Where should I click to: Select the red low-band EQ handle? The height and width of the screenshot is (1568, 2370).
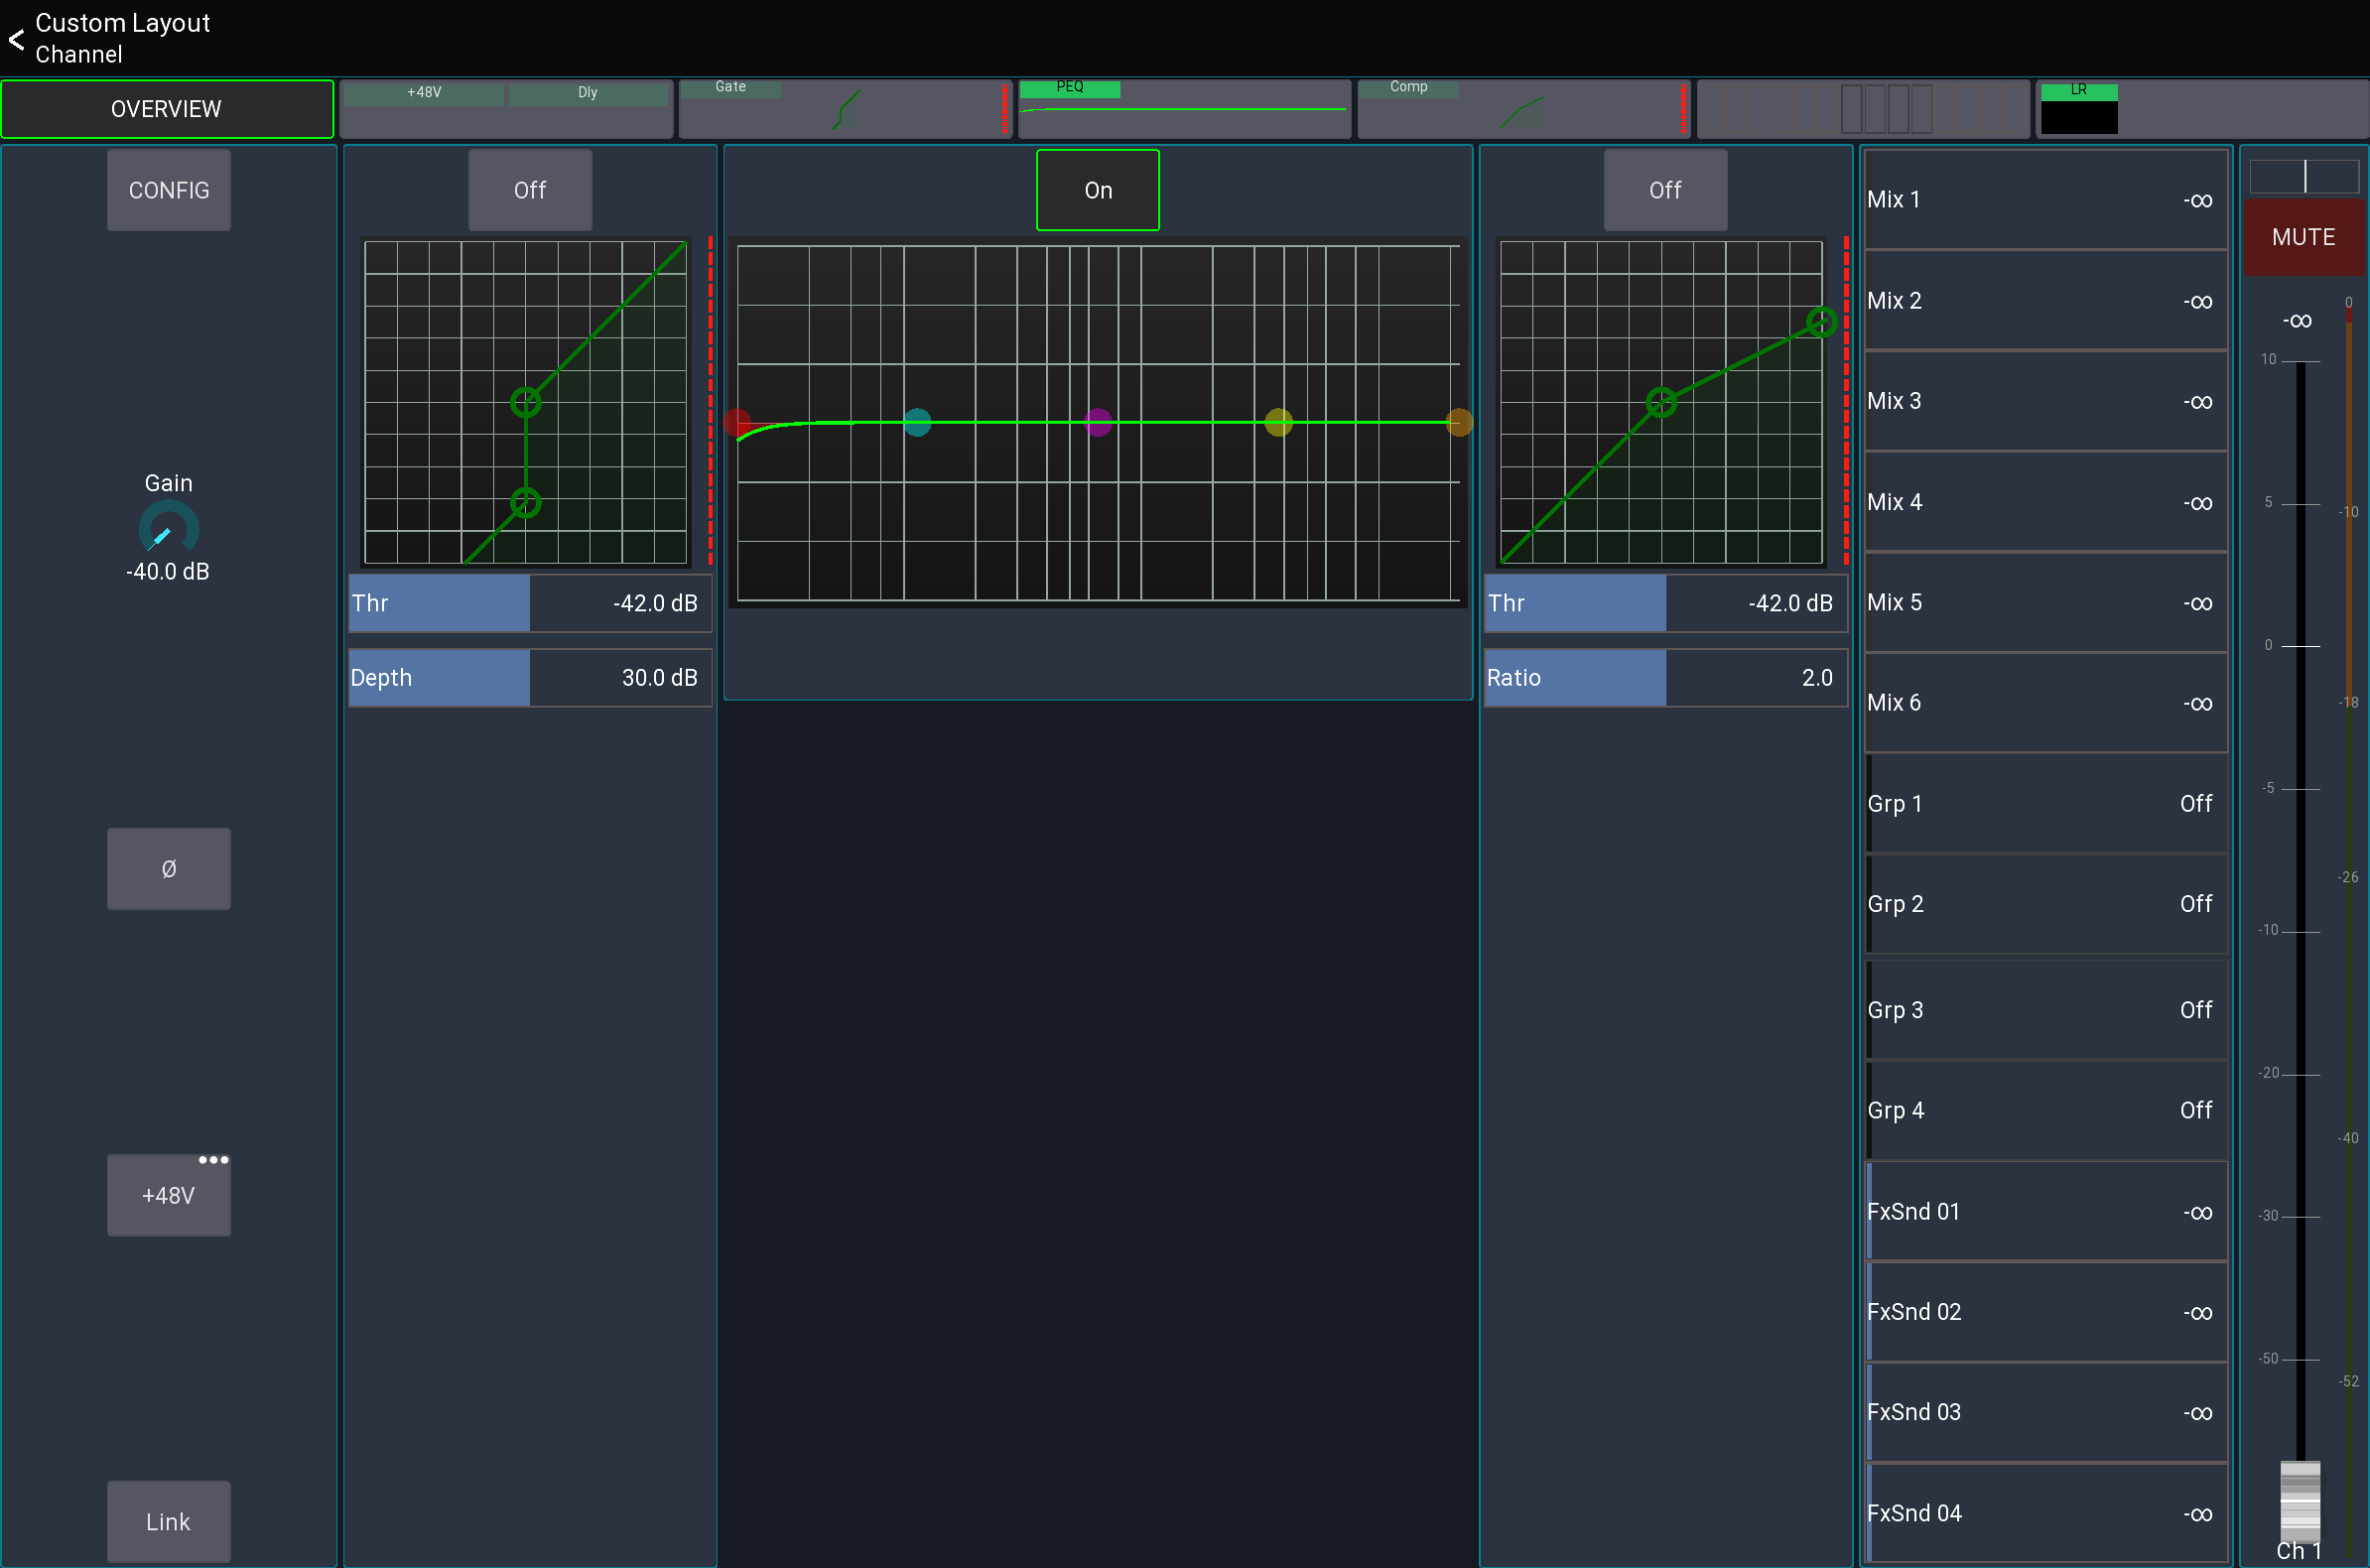[739, 422]
